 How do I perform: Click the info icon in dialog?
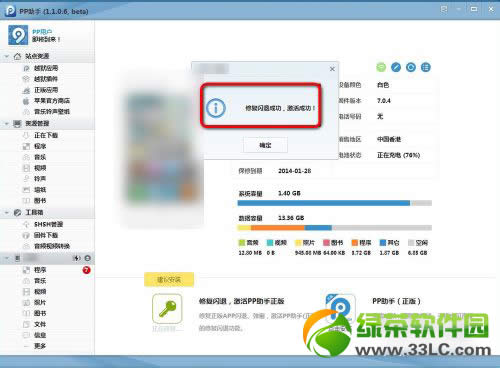click(x=216, y=108)
